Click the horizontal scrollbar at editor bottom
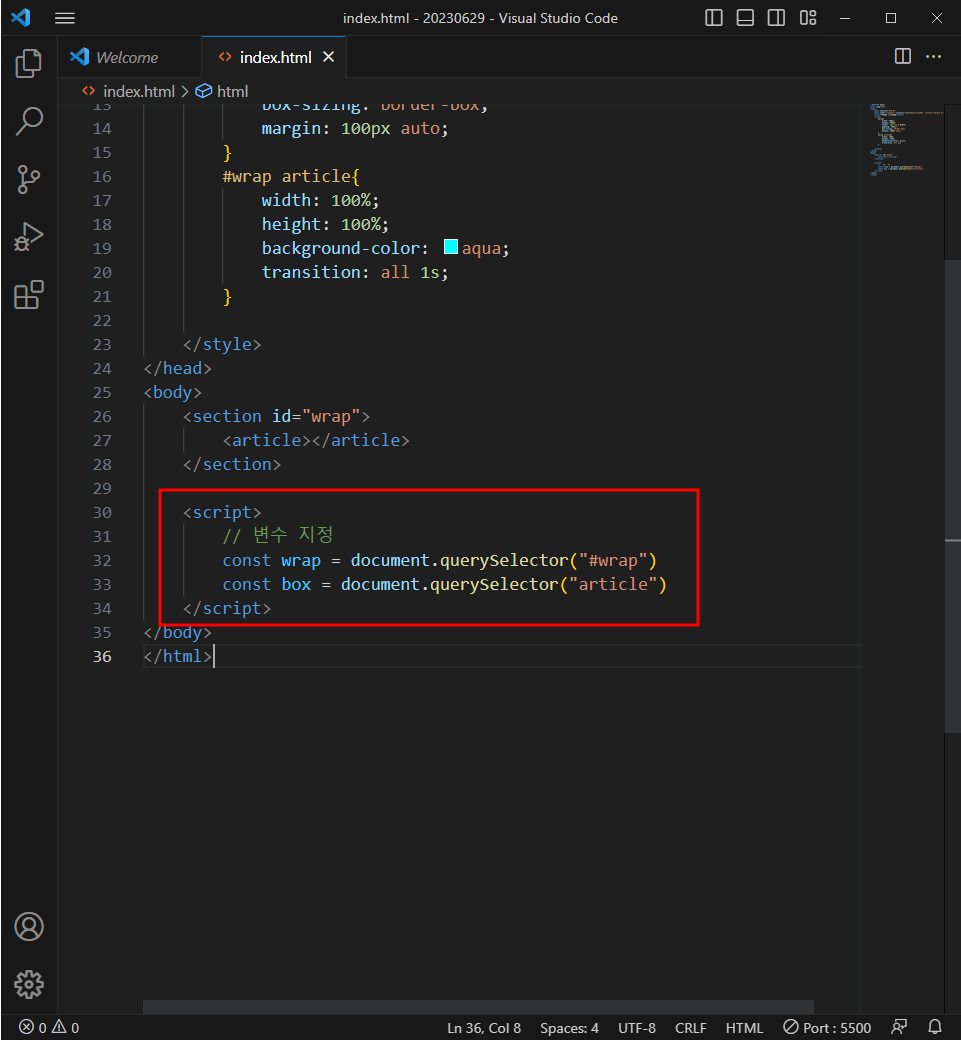 (478, 1007)
